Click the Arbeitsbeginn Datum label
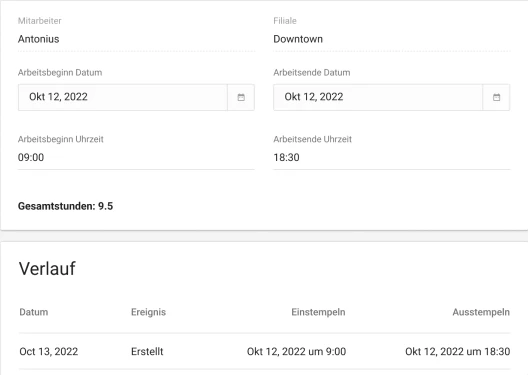Screen dimensions: 528x375 coord(60,72)
